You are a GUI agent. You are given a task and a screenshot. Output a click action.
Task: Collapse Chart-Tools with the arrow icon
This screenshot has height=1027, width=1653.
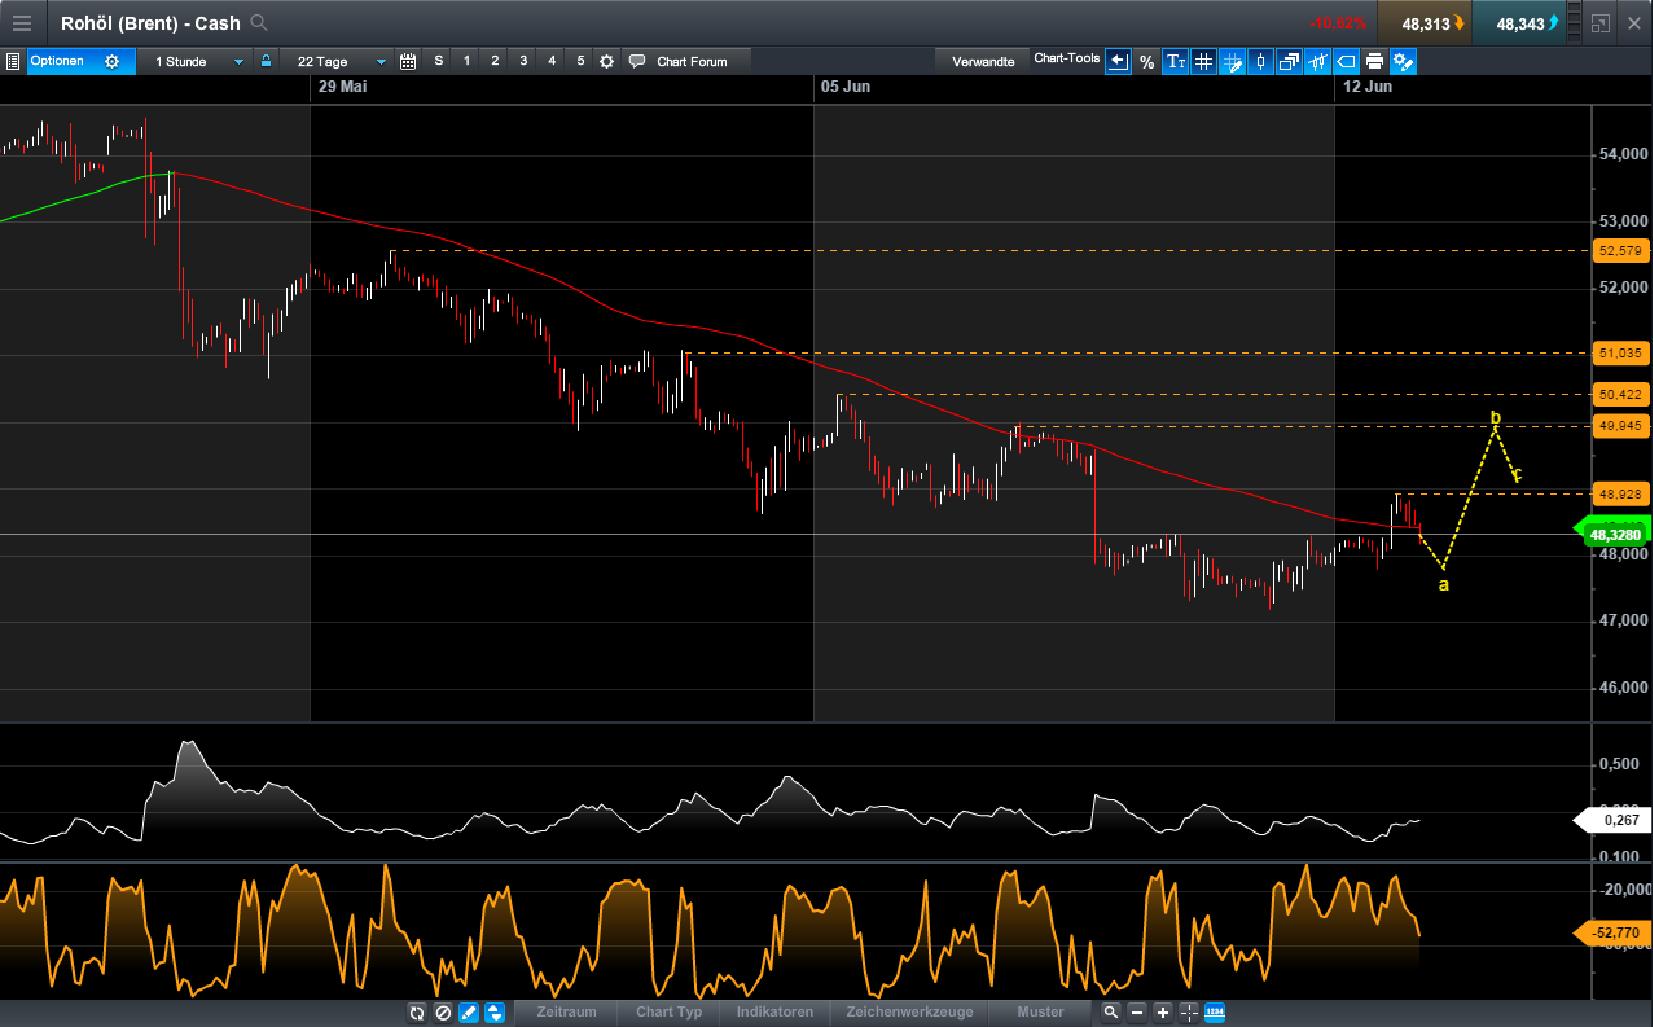[x=1118, y=62]
